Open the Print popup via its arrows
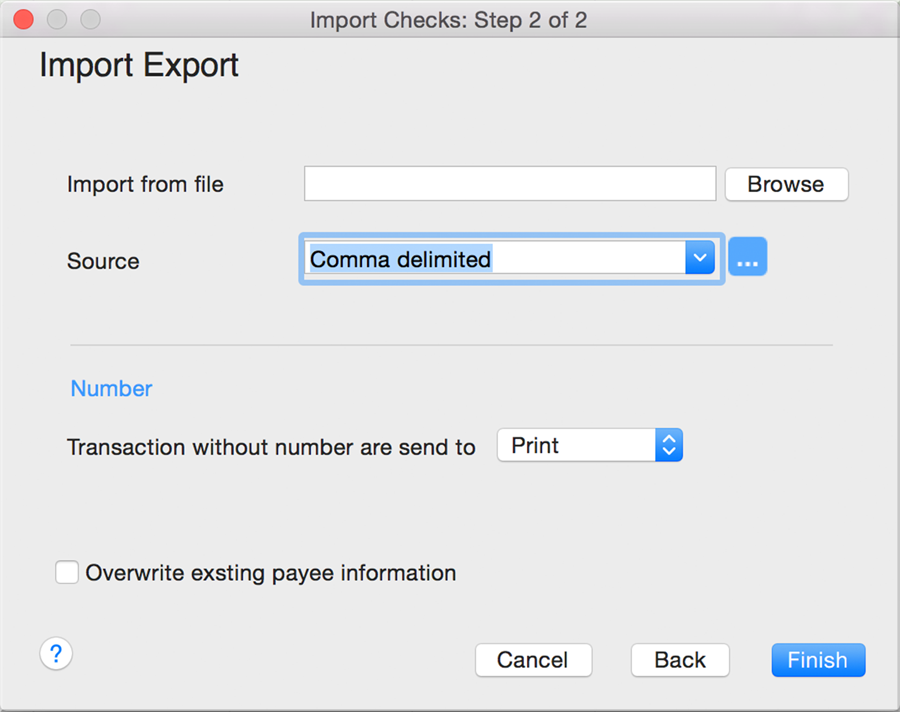This screenshot has height=712, width=900. point(669,445)
